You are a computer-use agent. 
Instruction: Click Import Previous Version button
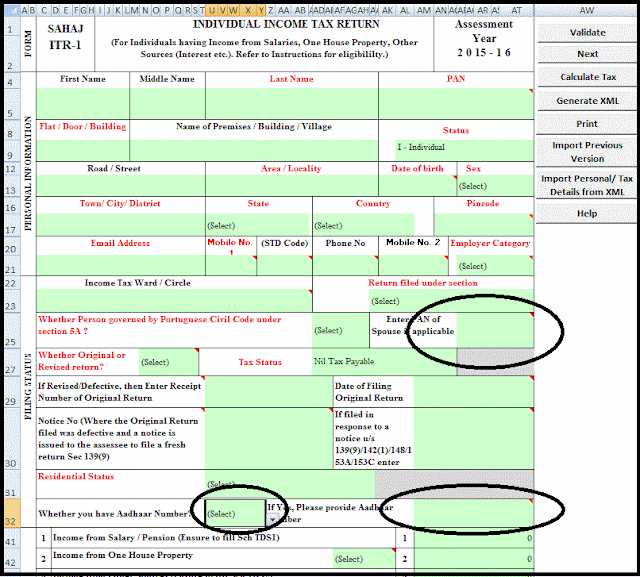click(587, 152)
